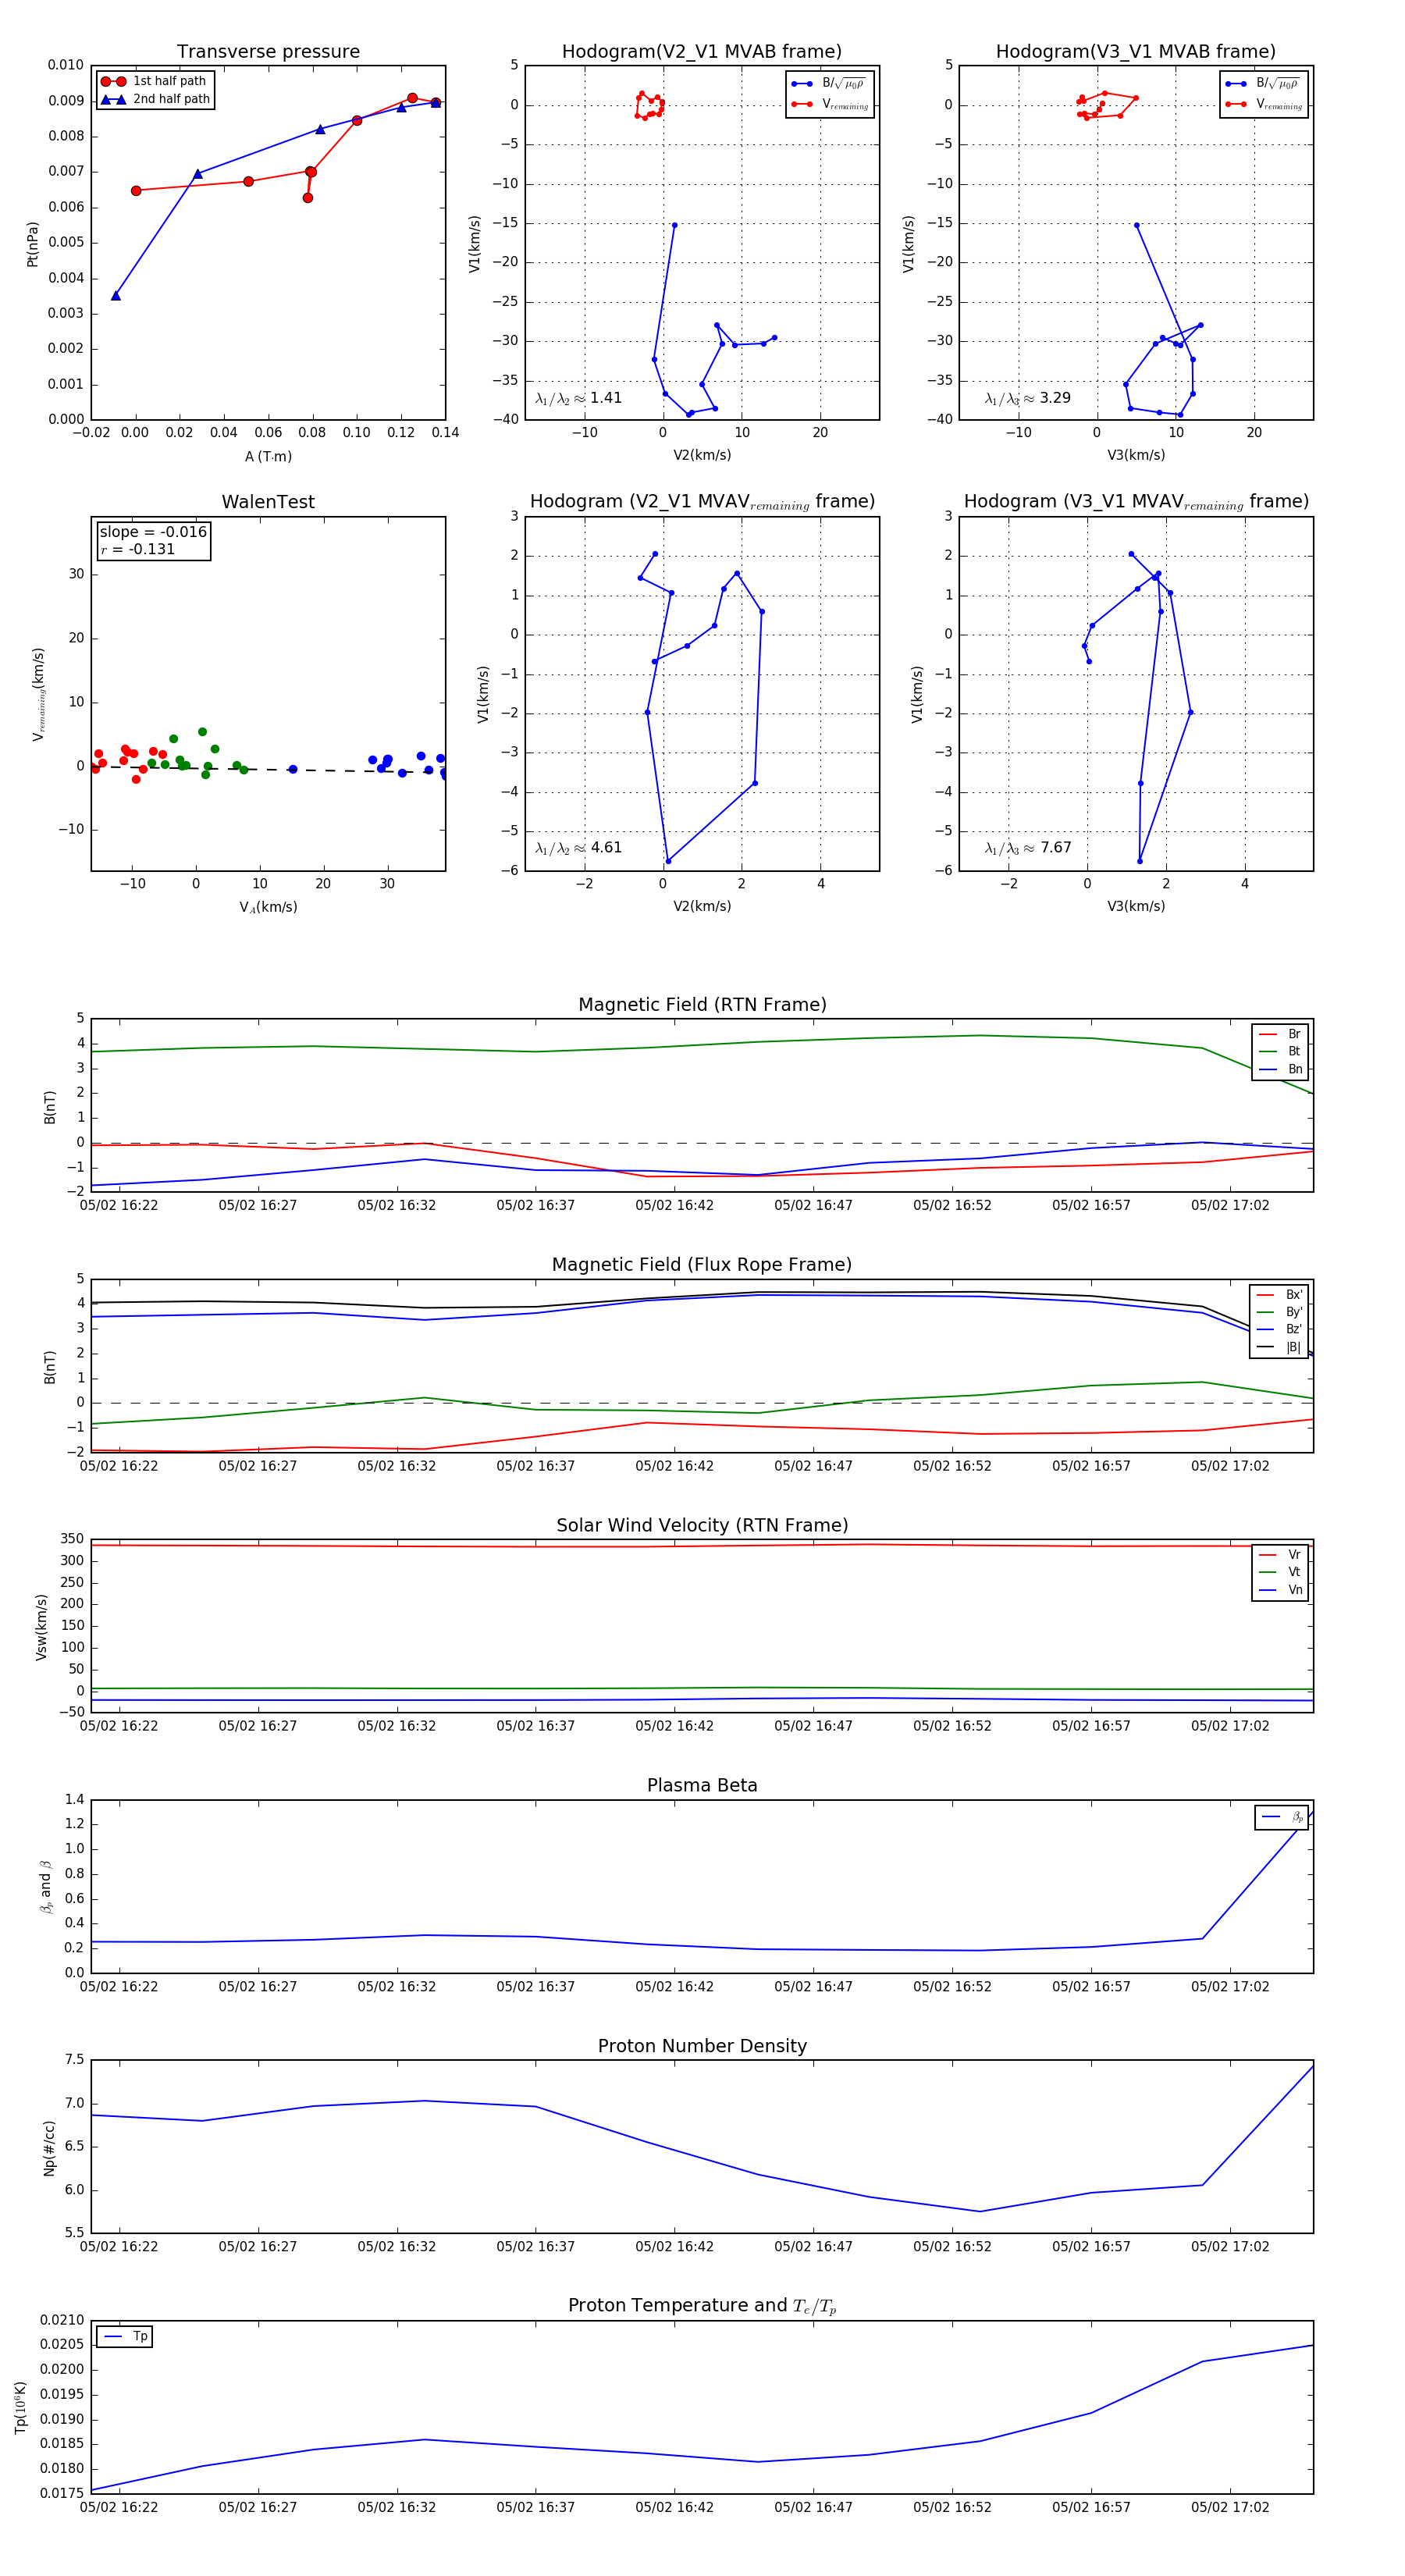Click 'Solar Wind Velocity (RTN Frame)' title
This screenshot has height=2576, width=1405.
702,1525
